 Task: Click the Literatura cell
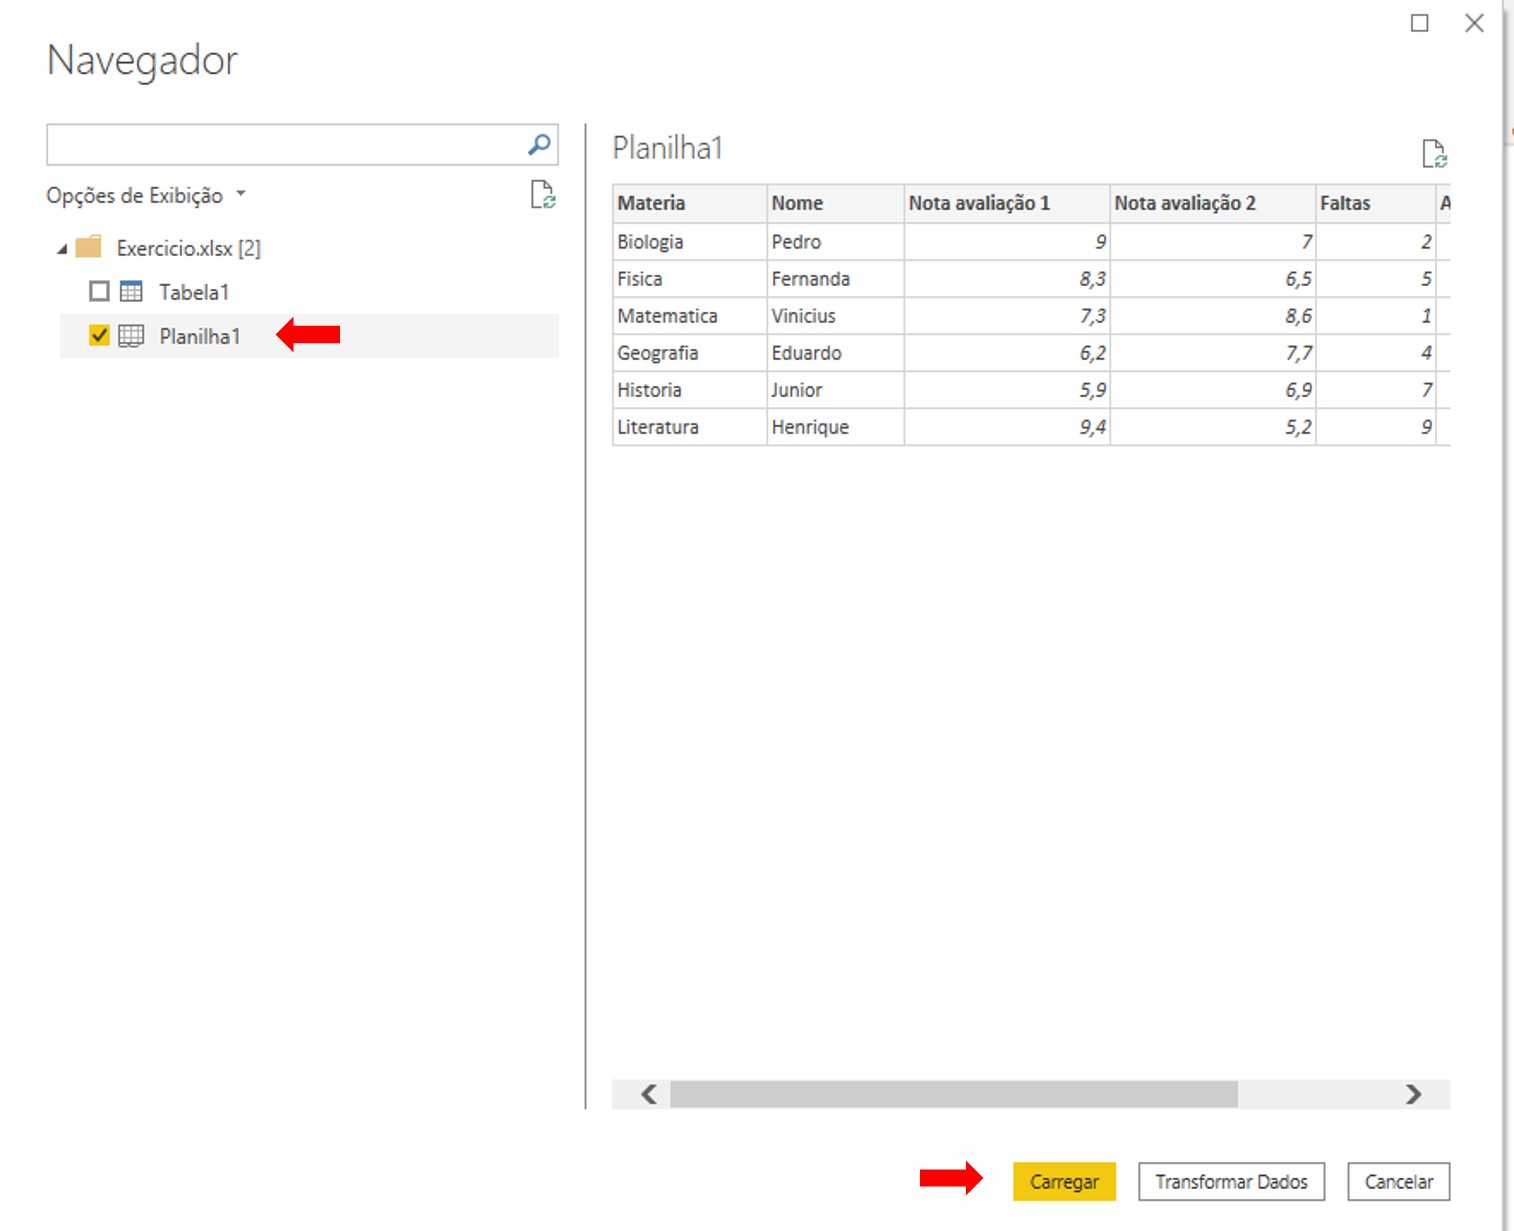point(690,427)
